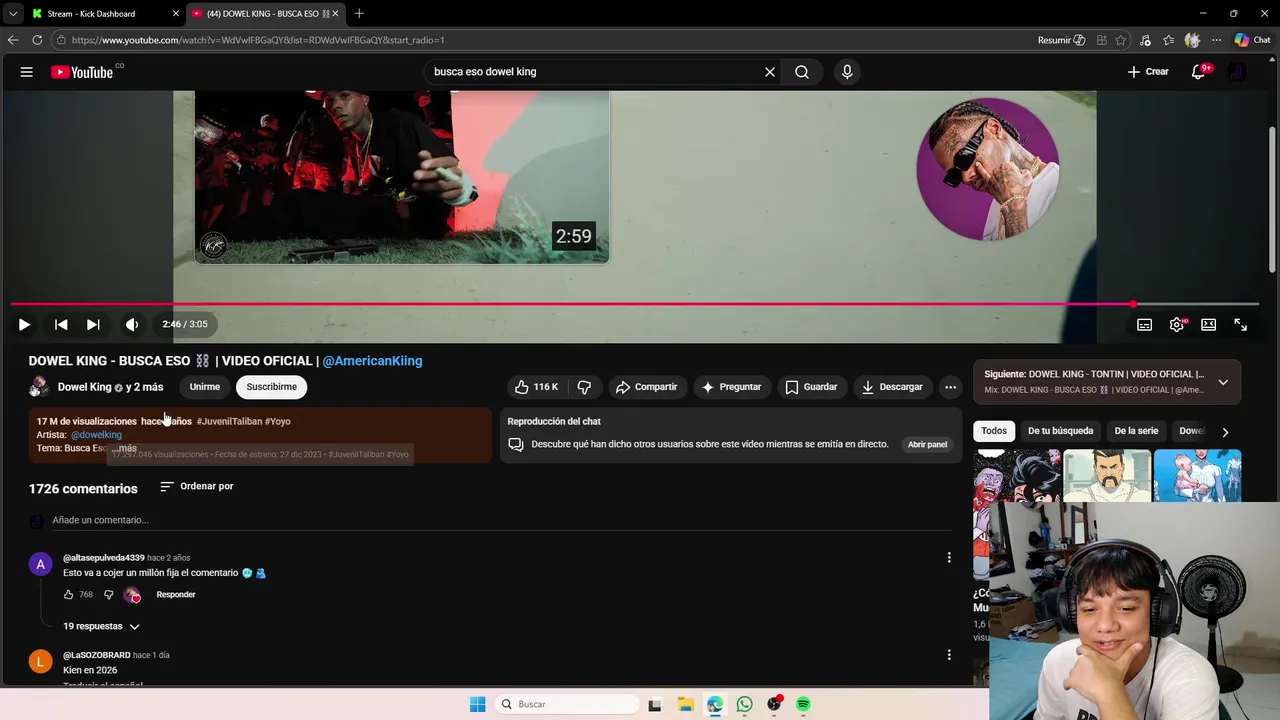Open the #JuvenilTaliban hashtag
Screen dimensions: 1280x720
(x=229, y=421)
